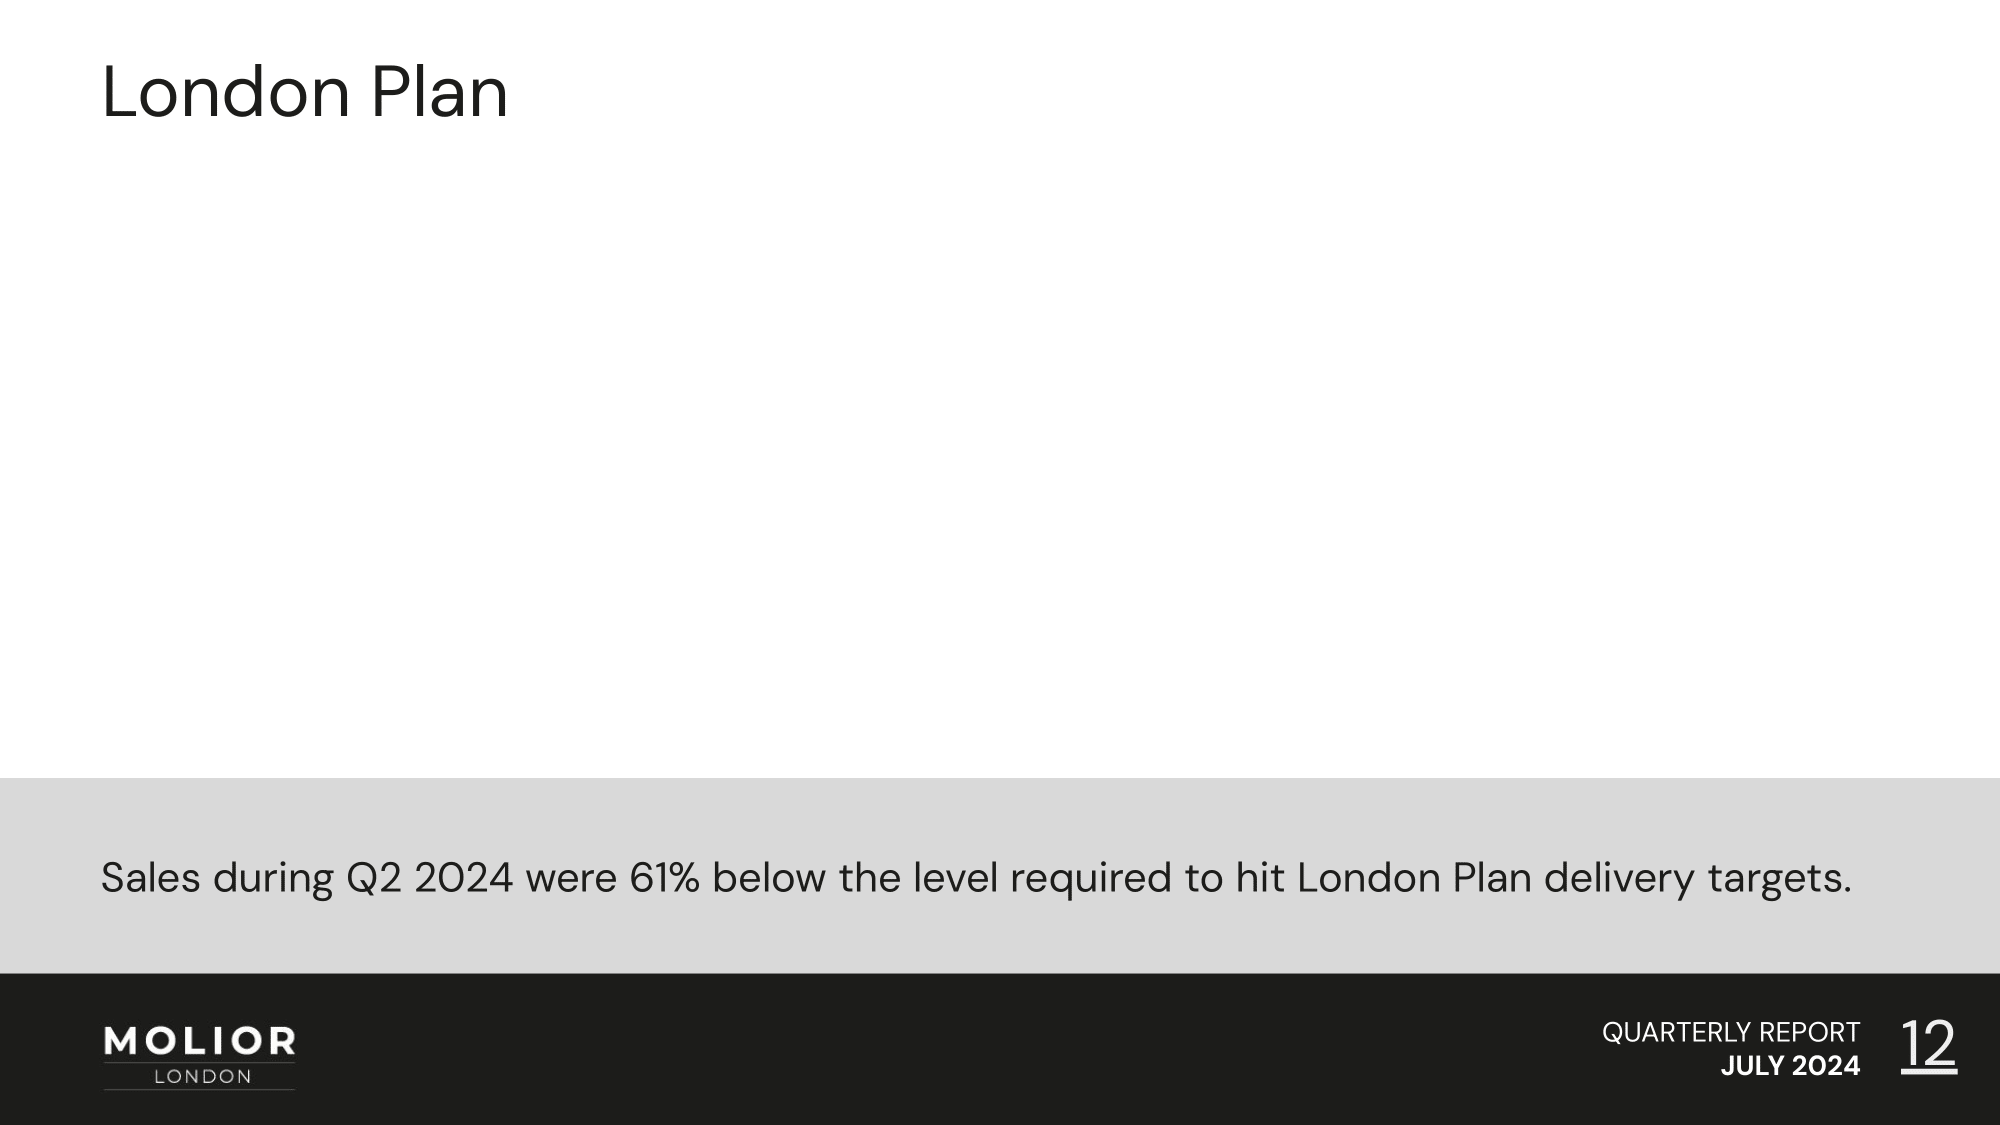Click the page number 12
2000x1125 pixels.
click(1929, 1044)
